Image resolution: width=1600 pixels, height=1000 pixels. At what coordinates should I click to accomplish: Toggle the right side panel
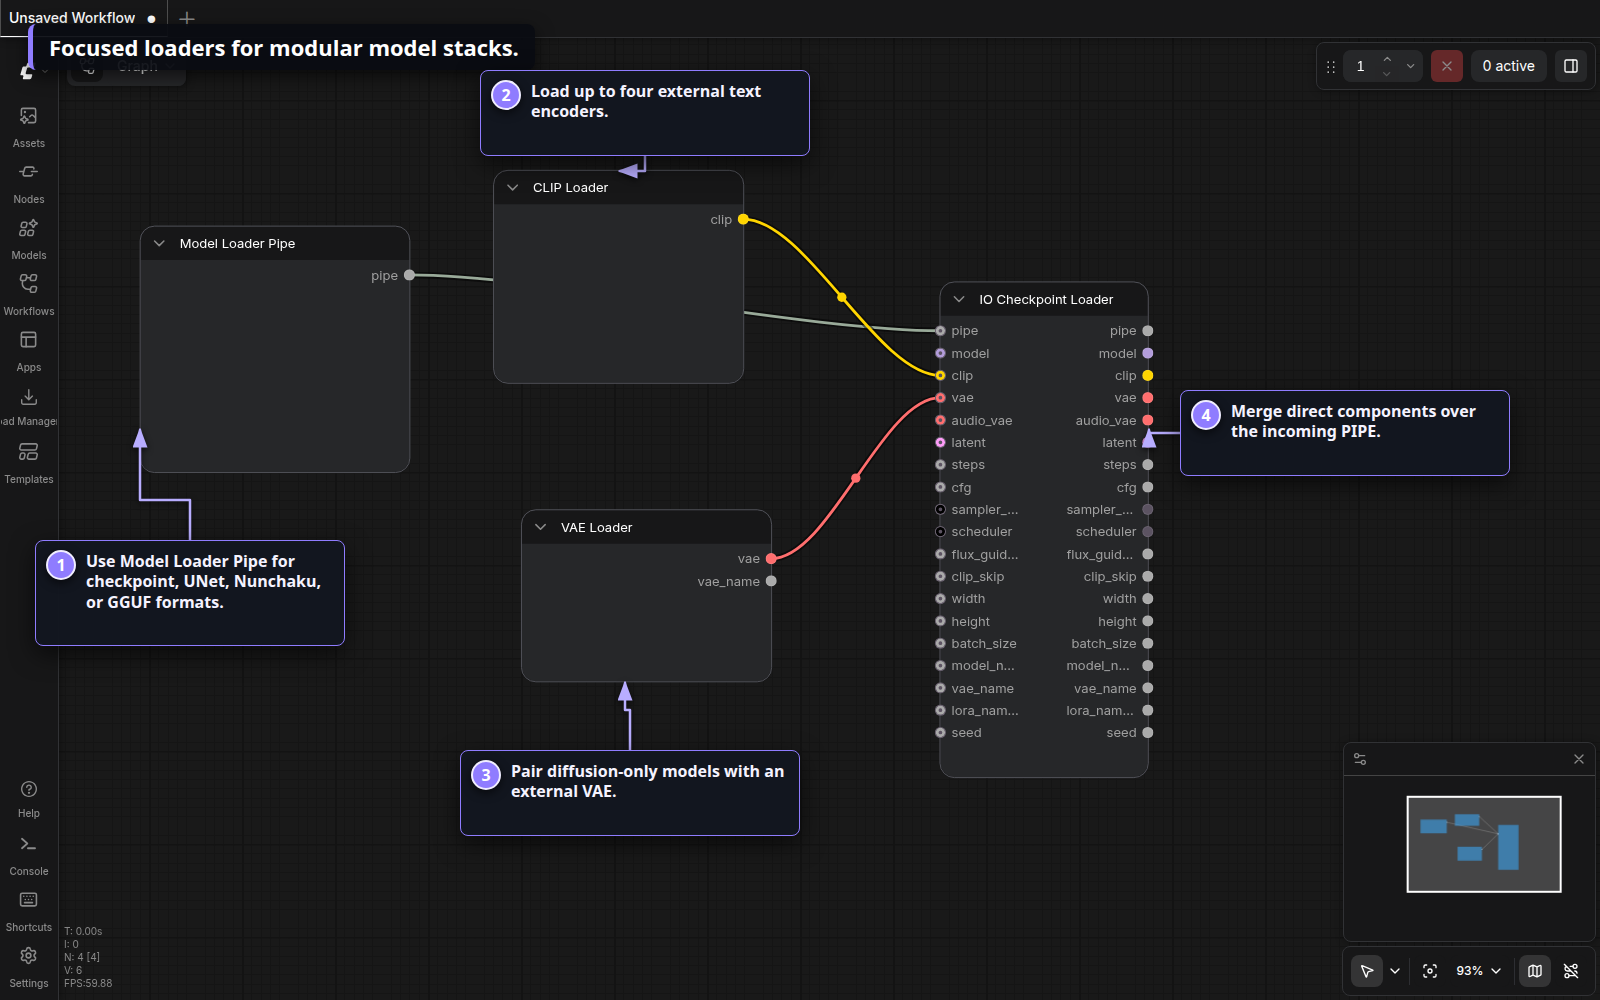coord(1571,66)
